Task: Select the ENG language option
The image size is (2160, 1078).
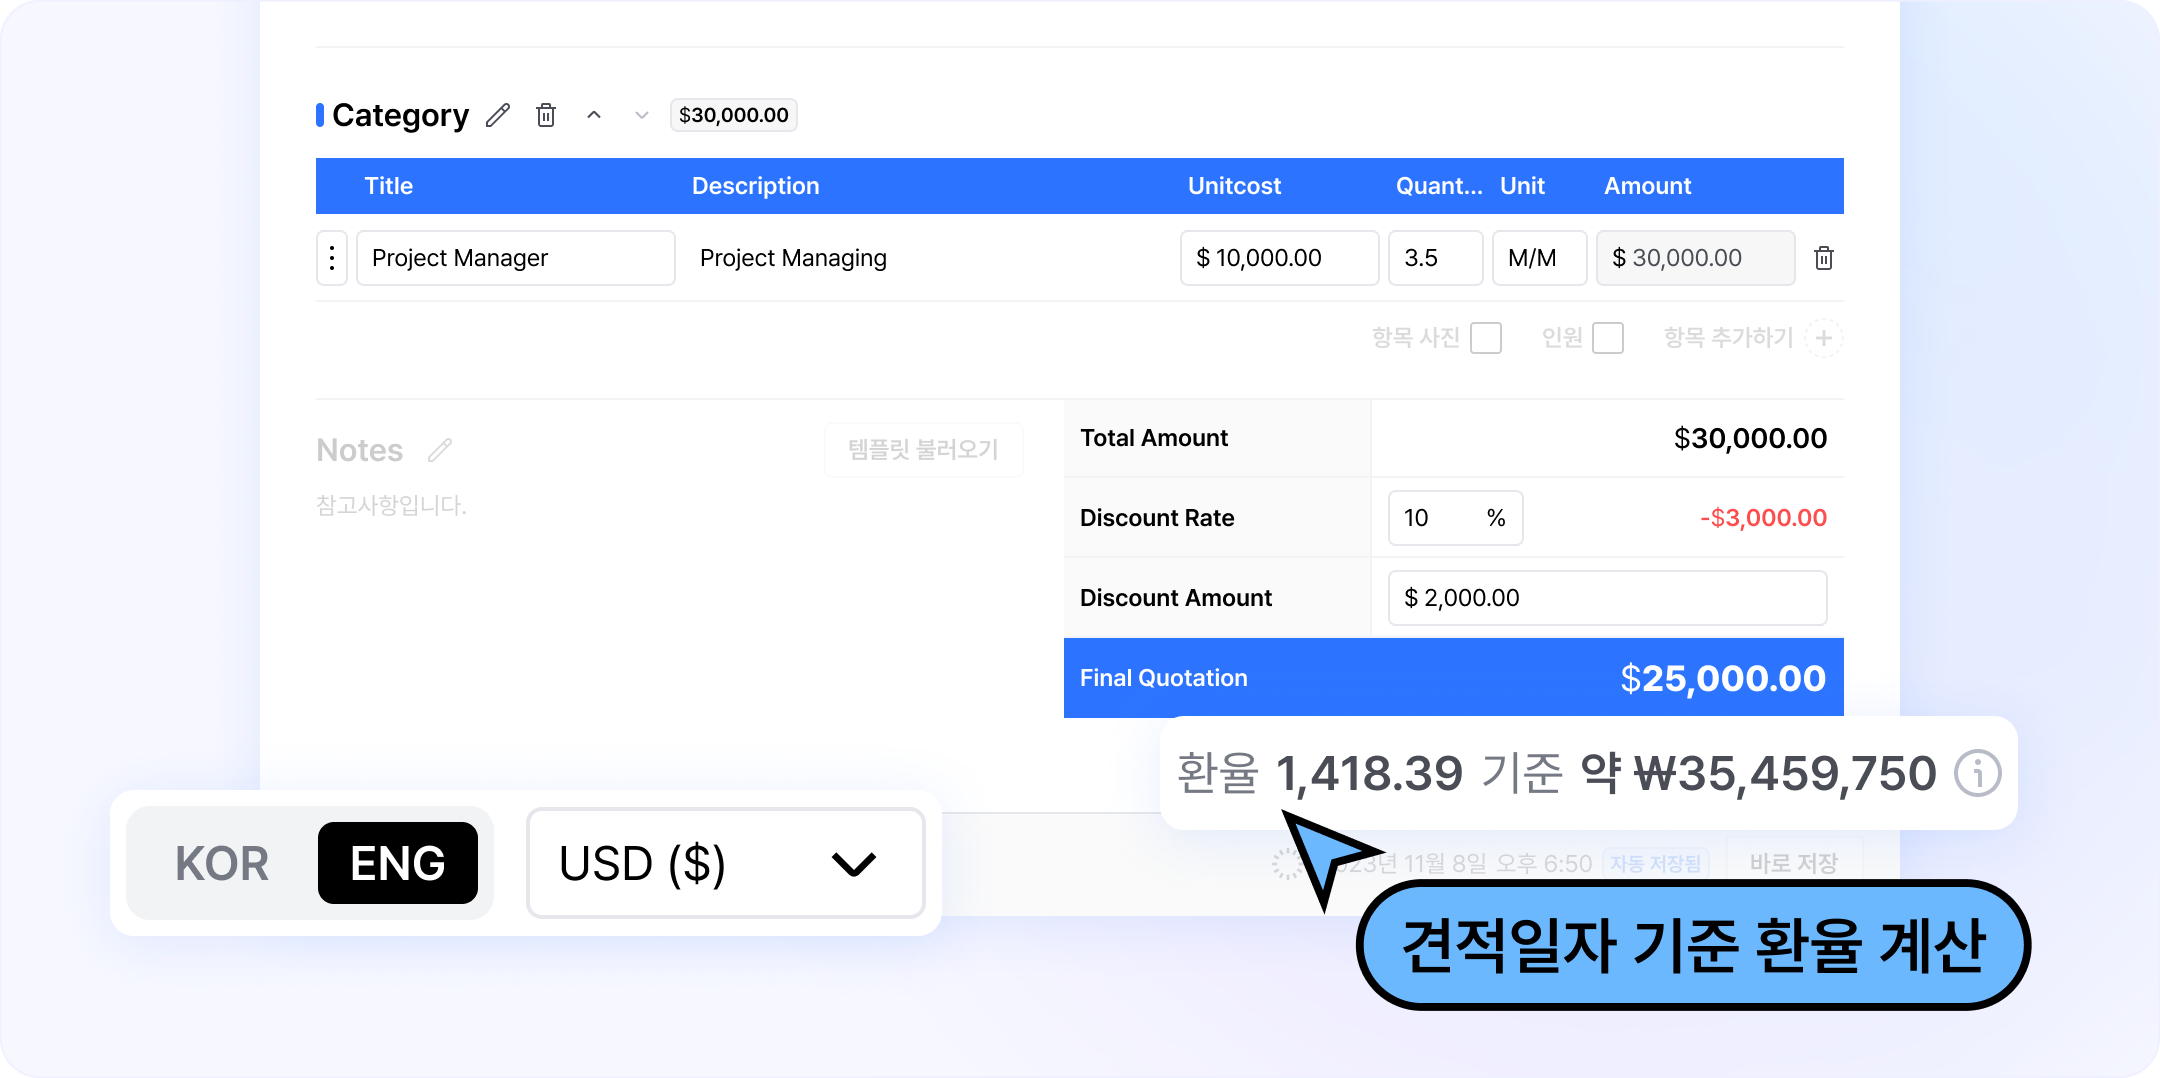Action: 398,864
